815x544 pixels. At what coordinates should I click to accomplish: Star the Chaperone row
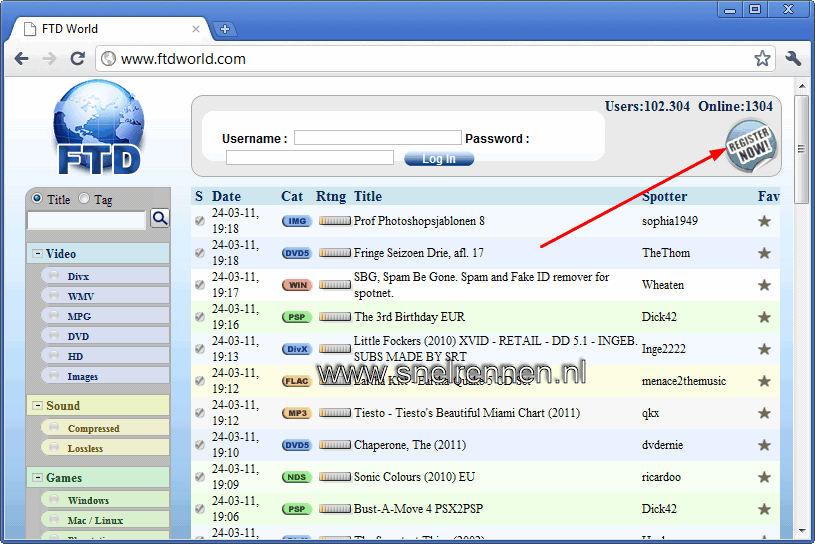click(764, 445)
